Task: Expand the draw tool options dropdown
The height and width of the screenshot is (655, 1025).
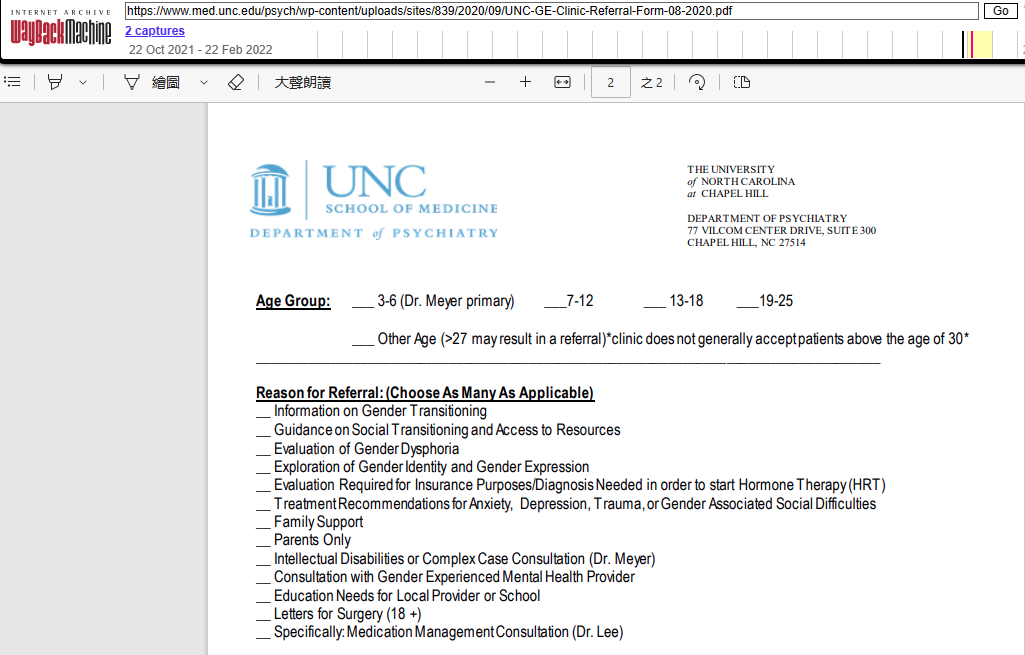Action: point(204,82)
